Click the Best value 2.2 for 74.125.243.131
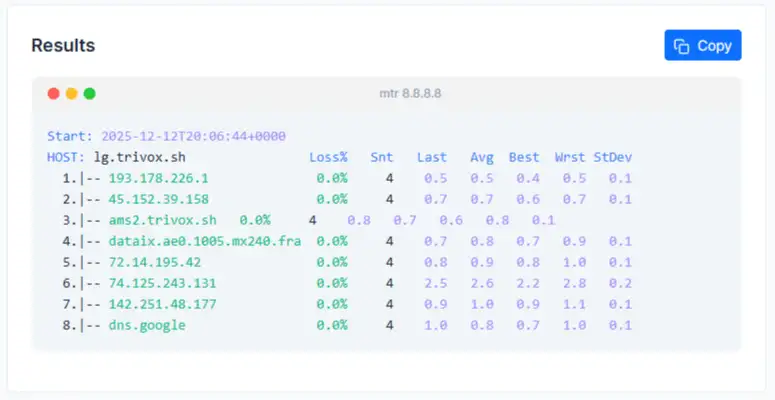This screenshot has height=400, width=775. (x=528, y=283)
